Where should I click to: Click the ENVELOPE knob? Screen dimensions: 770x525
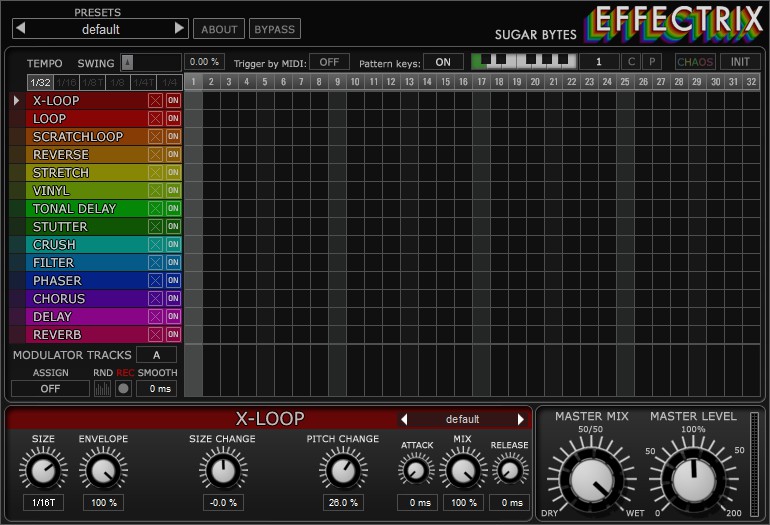pos(103,470)
